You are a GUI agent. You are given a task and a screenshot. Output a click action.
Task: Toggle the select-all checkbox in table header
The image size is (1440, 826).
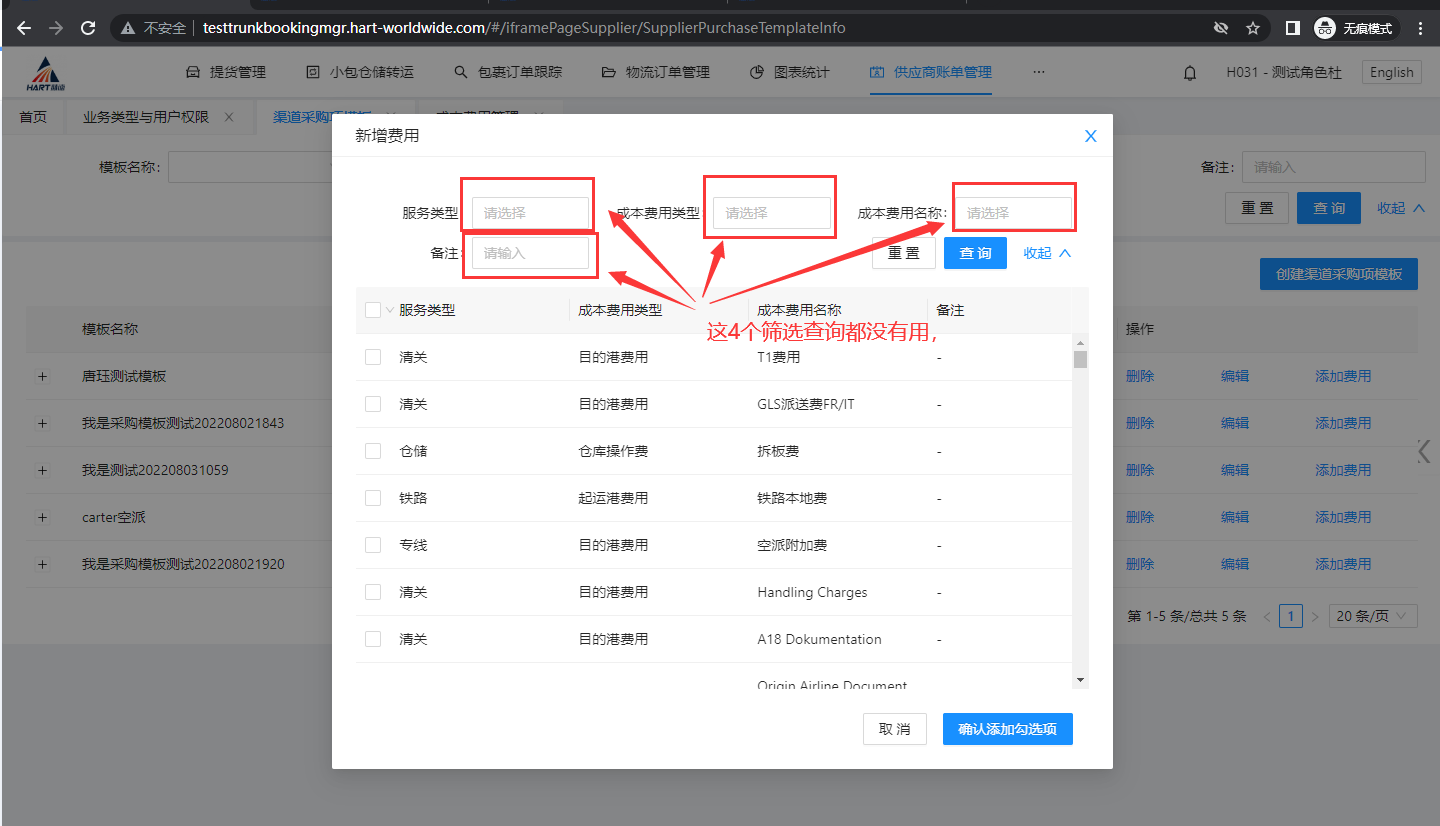click(373, 310)
